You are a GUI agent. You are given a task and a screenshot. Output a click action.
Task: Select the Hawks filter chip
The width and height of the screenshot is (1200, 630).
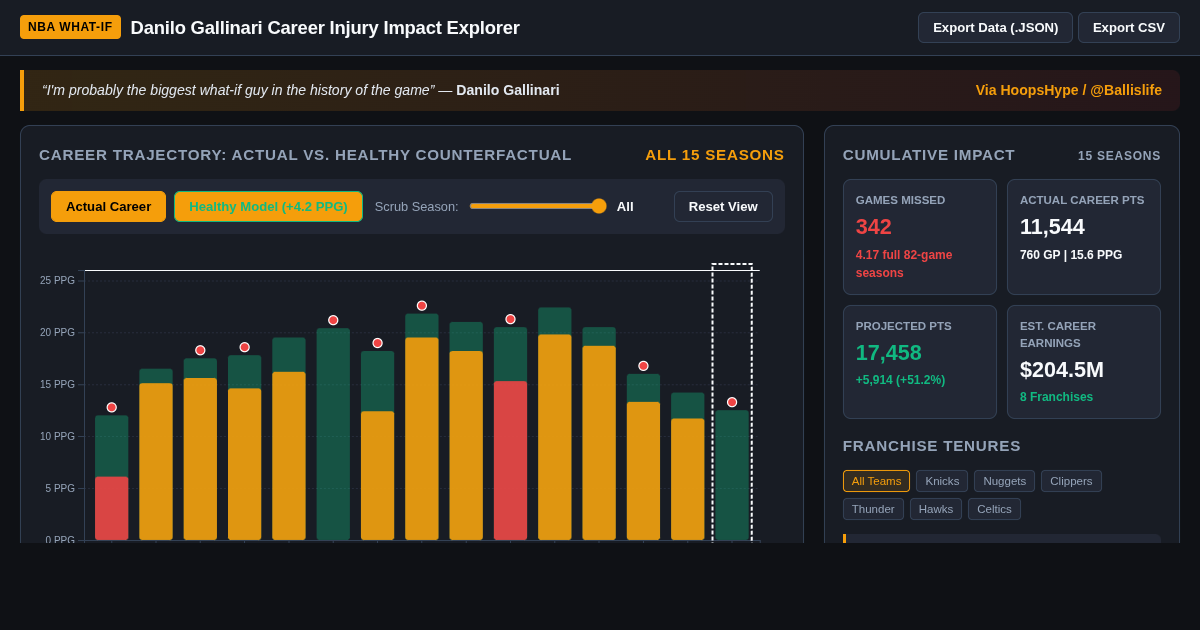click(x=936, y=509)
